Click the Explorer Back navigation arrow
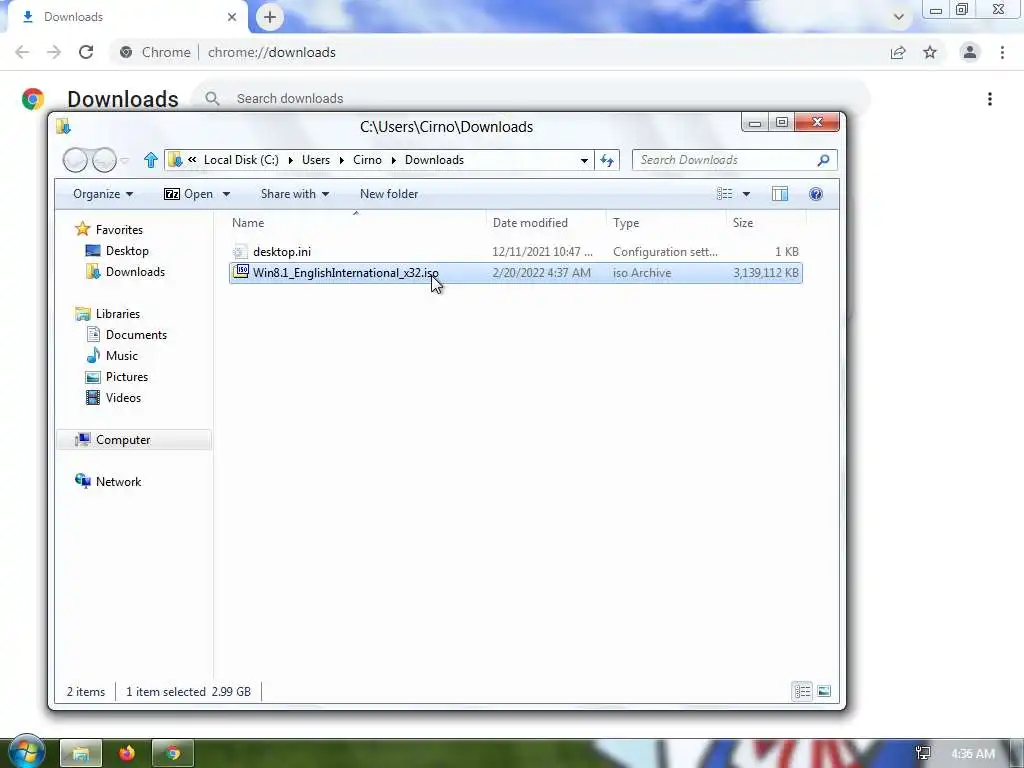This screenshot has width=1024, height=768. (75, 160)
